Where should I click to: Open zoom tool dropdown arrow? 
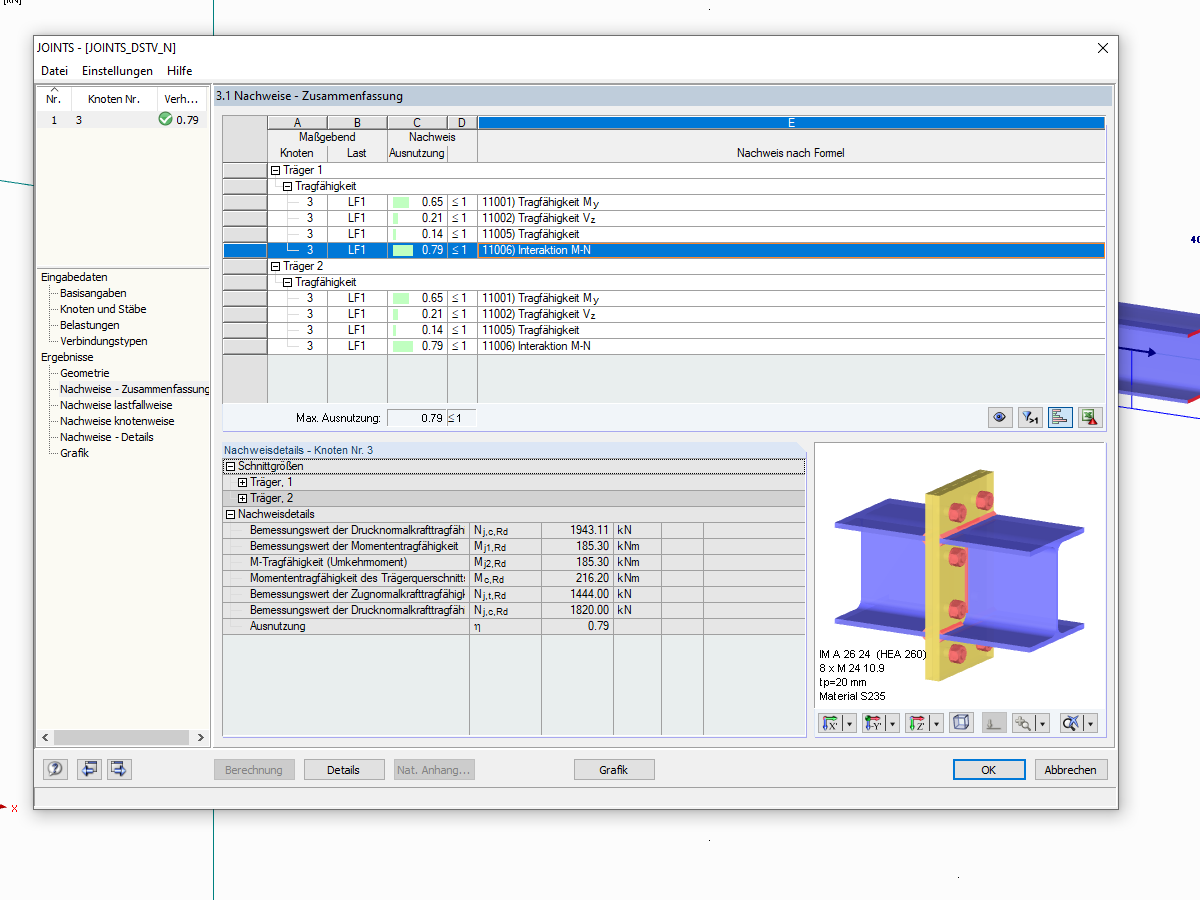click(x=1042, y=723)
